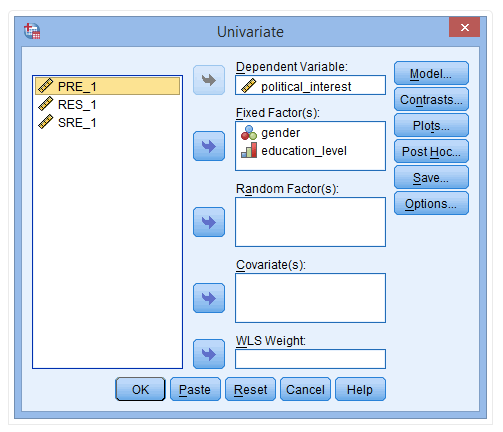The width and height of the screenshot is (503, 432).
Task: Open the Options... dialog
Action: click(x=431, y=203)
